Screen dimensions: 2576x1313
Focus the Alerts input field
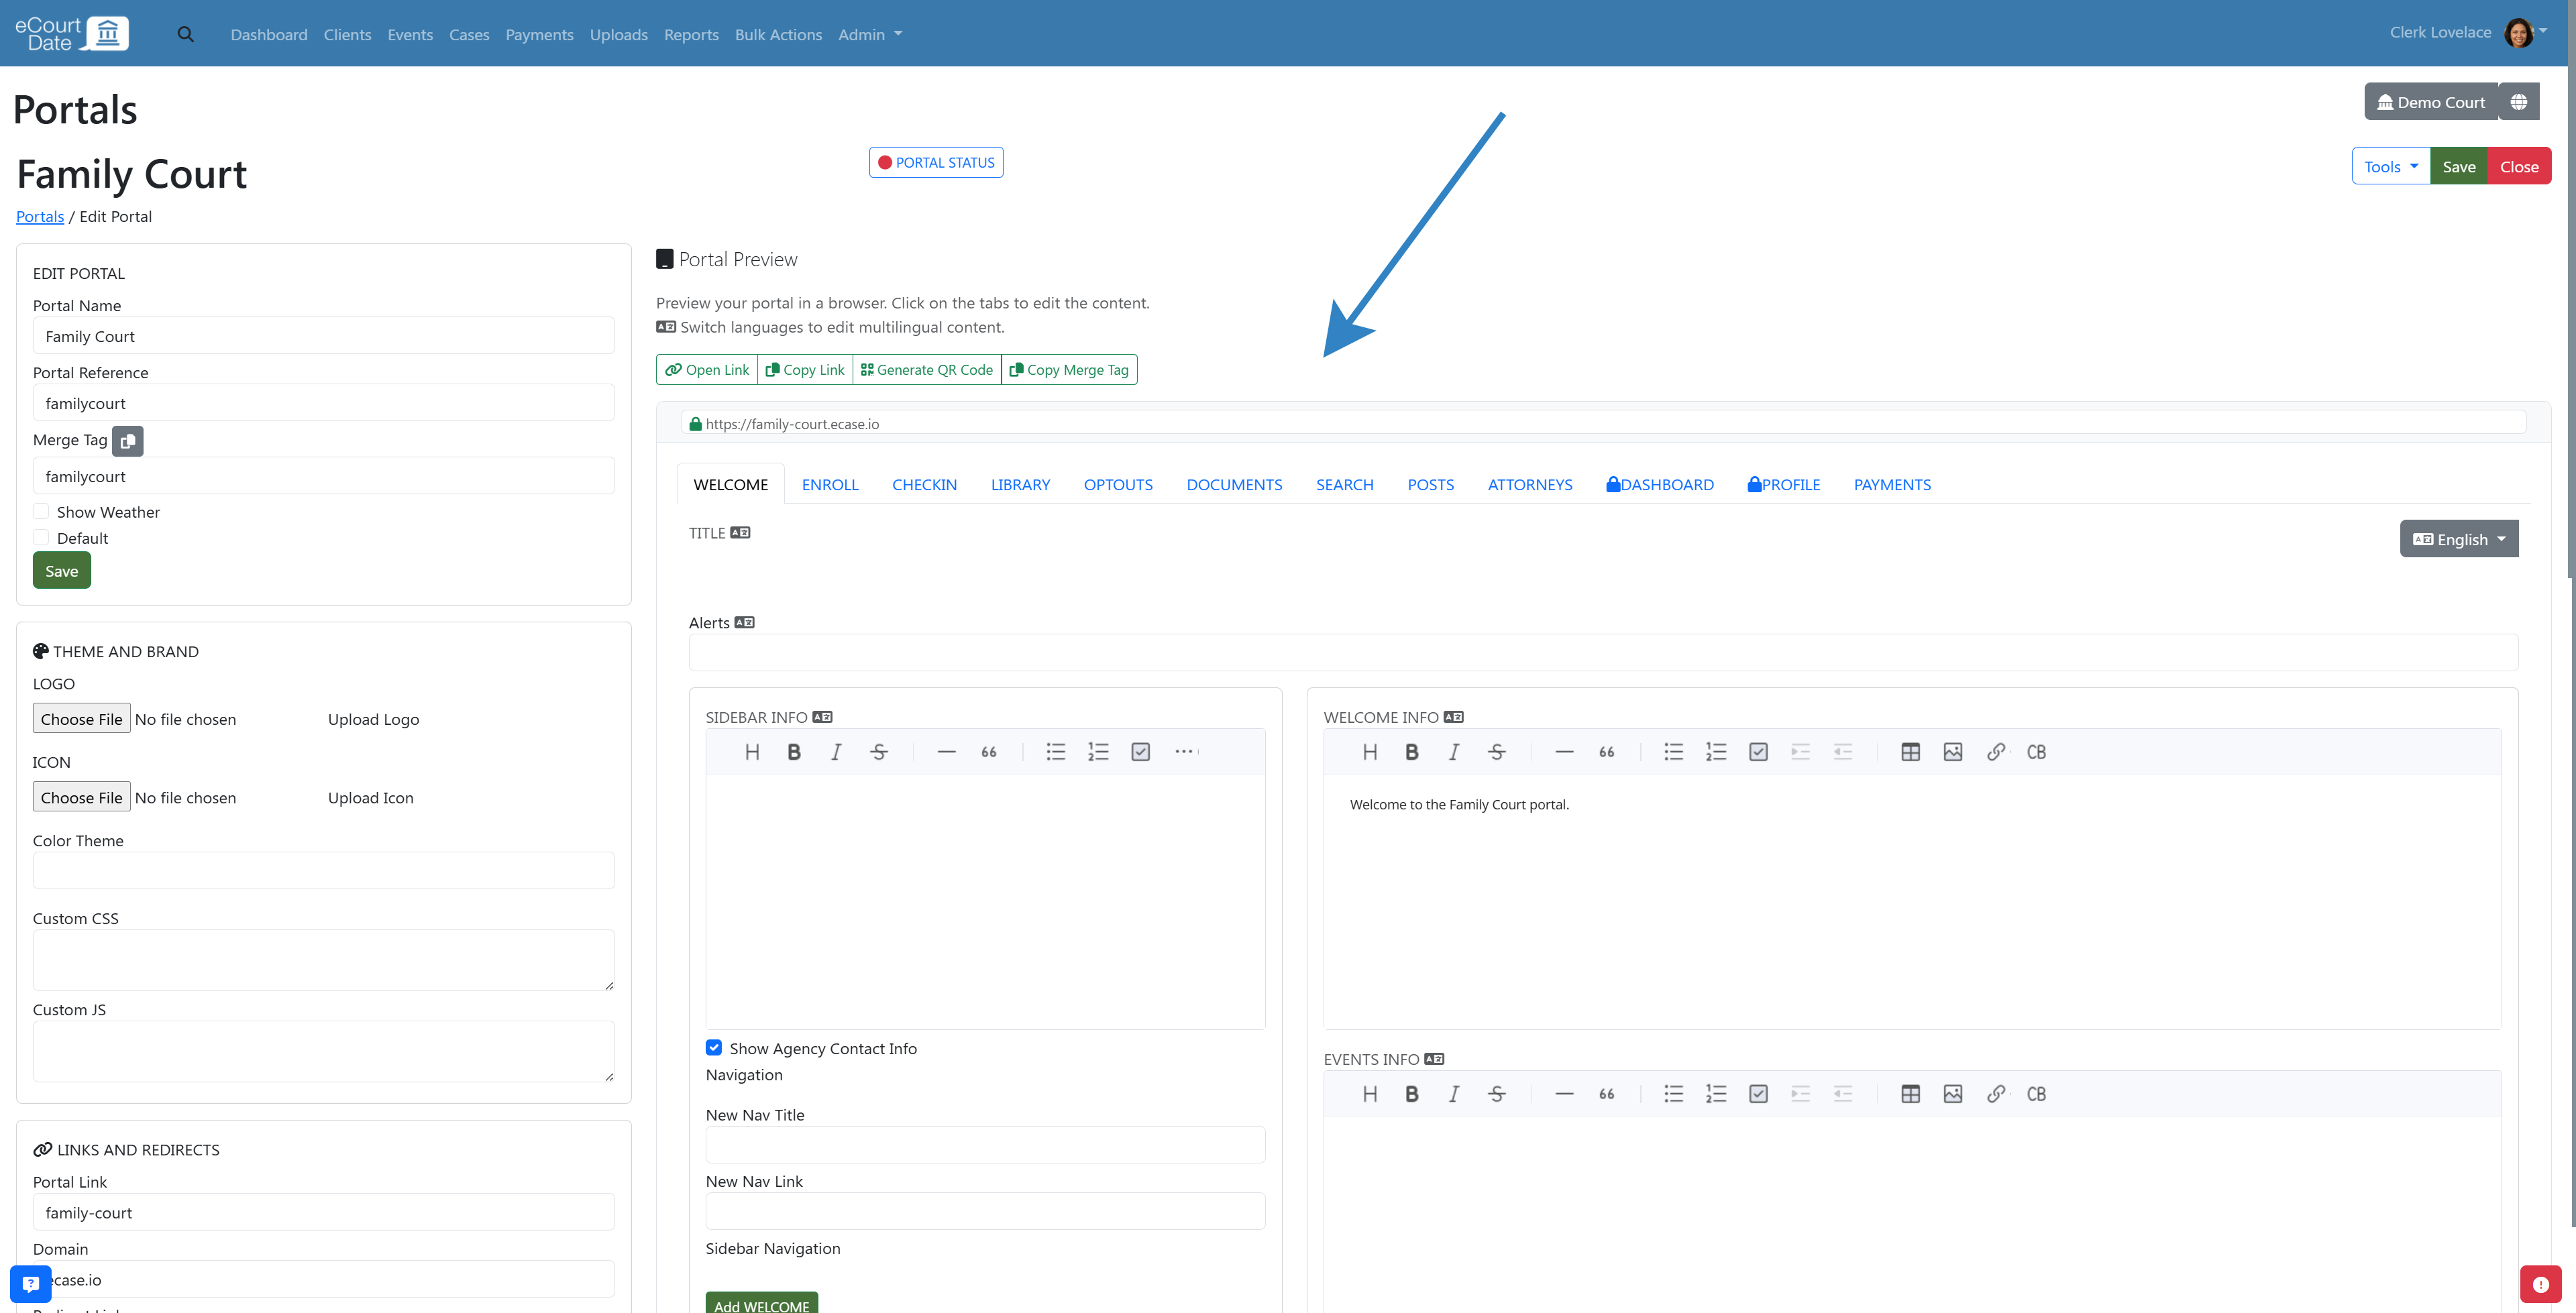(x=1603, y=652)
